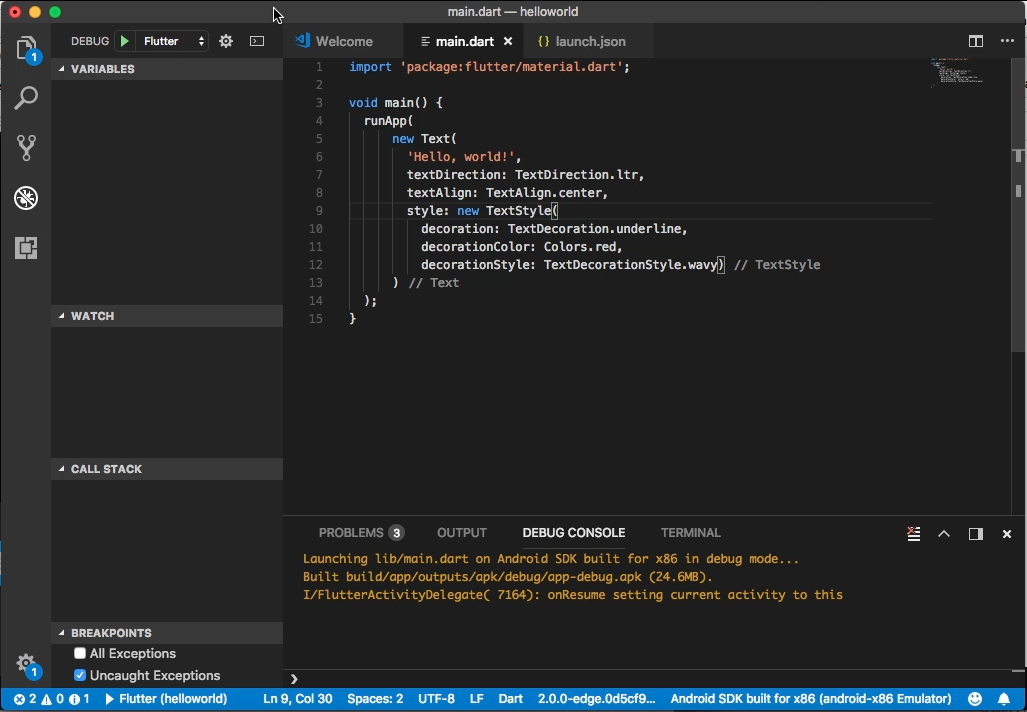Toggle the All Exceptions breakpoint checkbox
The width and height of the screenshot is (1027, 712).
(80, 653)
